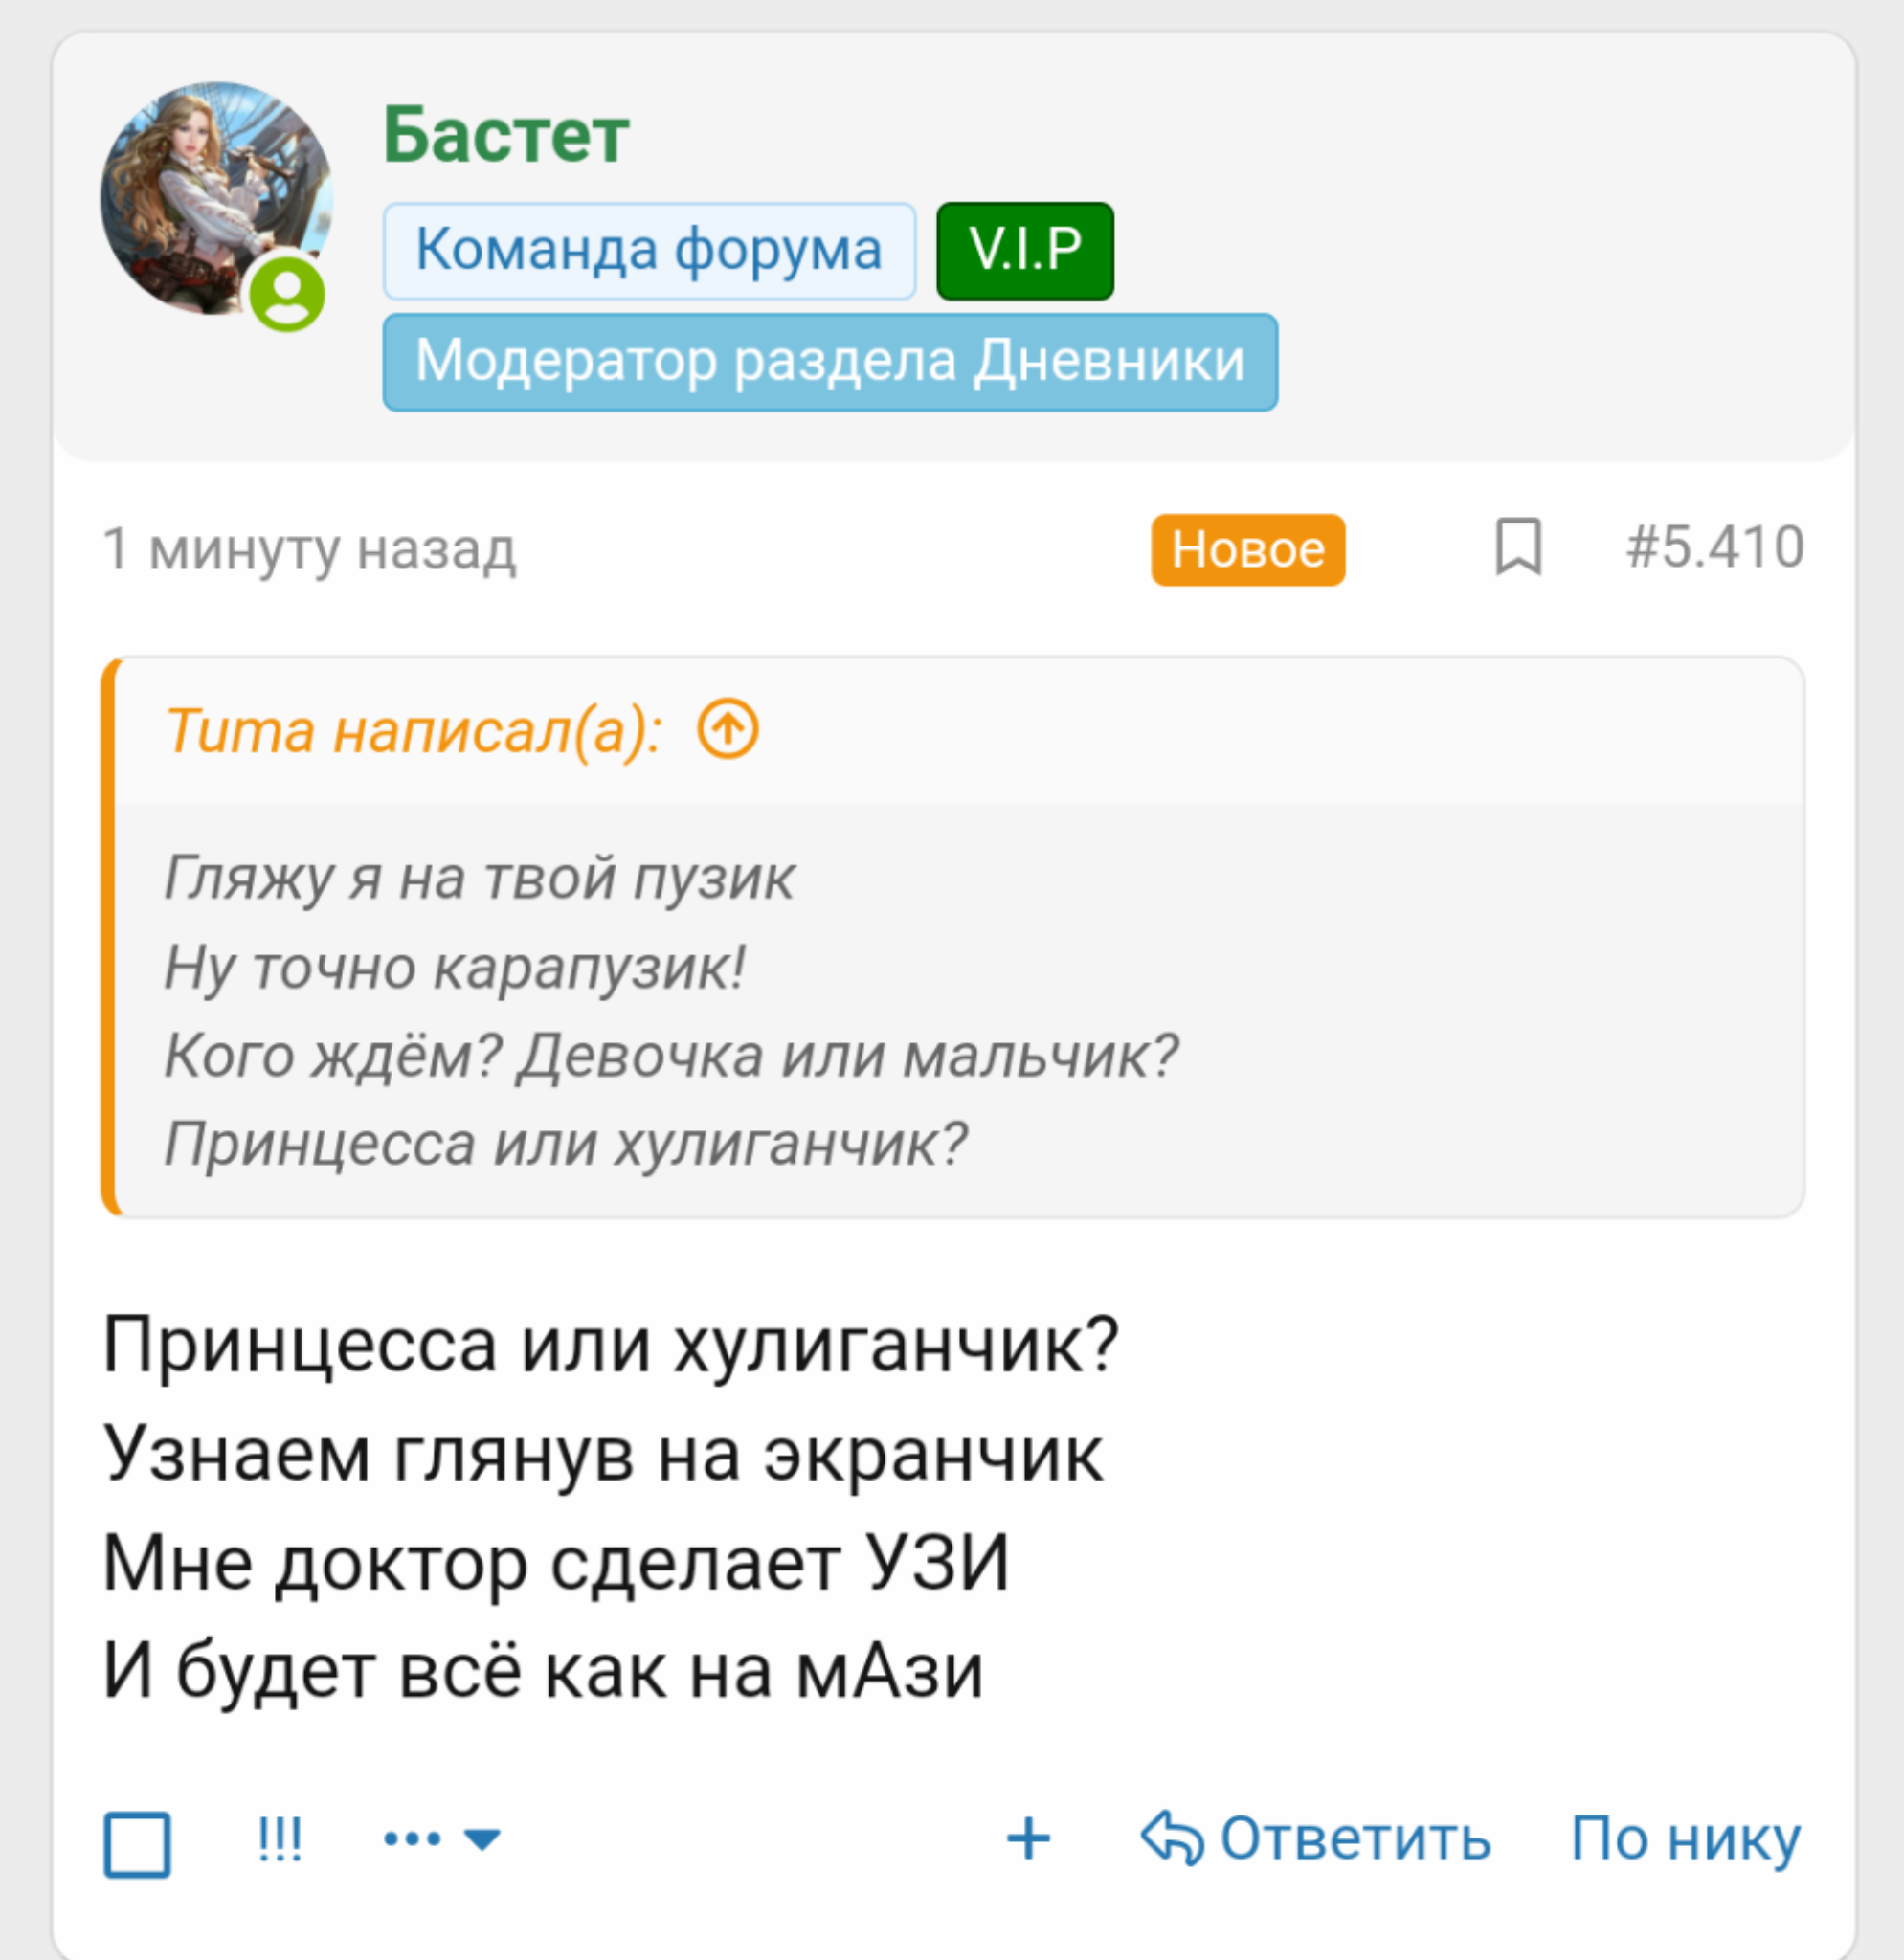Open the three-dots more options dropdown

coord(442,1838)
